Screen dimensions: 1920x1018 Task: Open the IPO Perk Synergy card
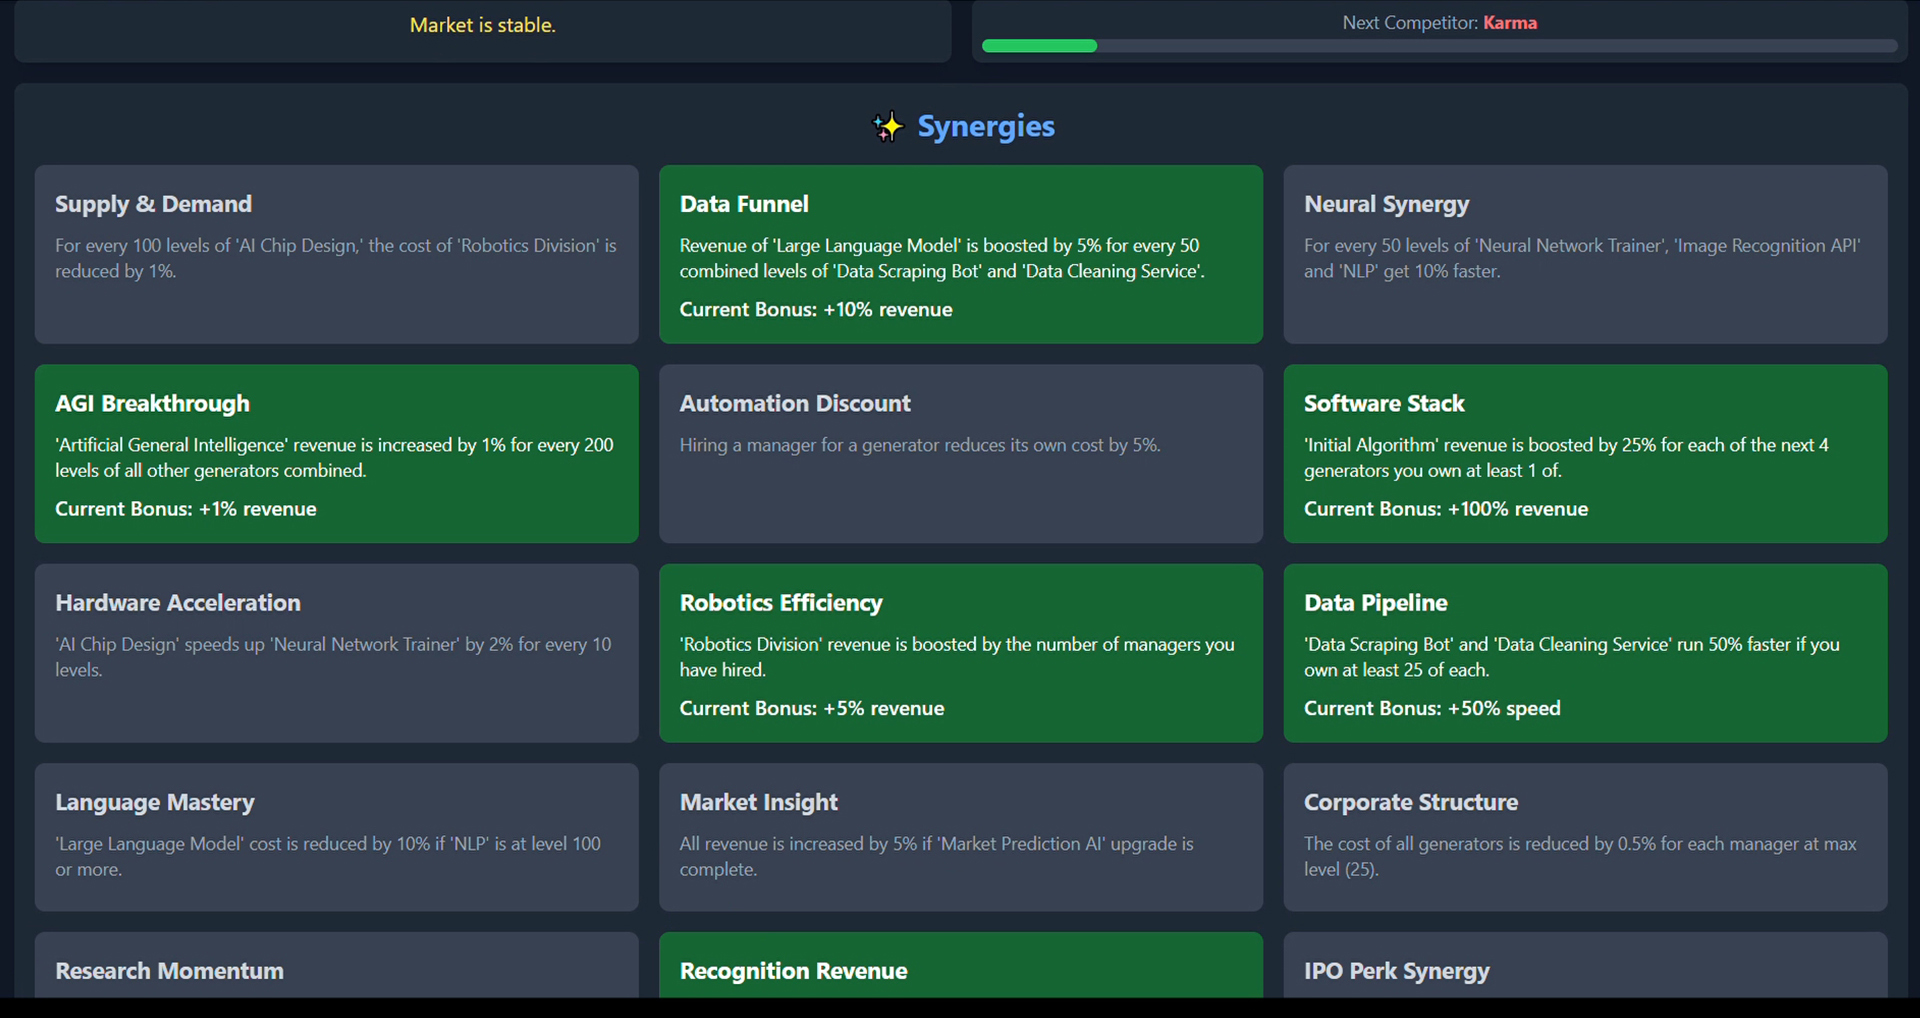pyautogui.click(x=1583, y=971)
